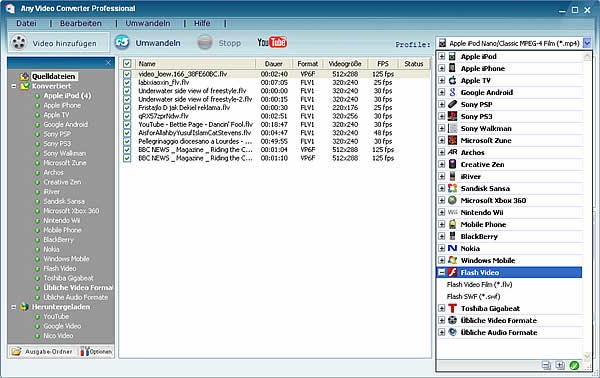
Task: Collapse the Flash Video profile group
Action: tap(442, 272)
